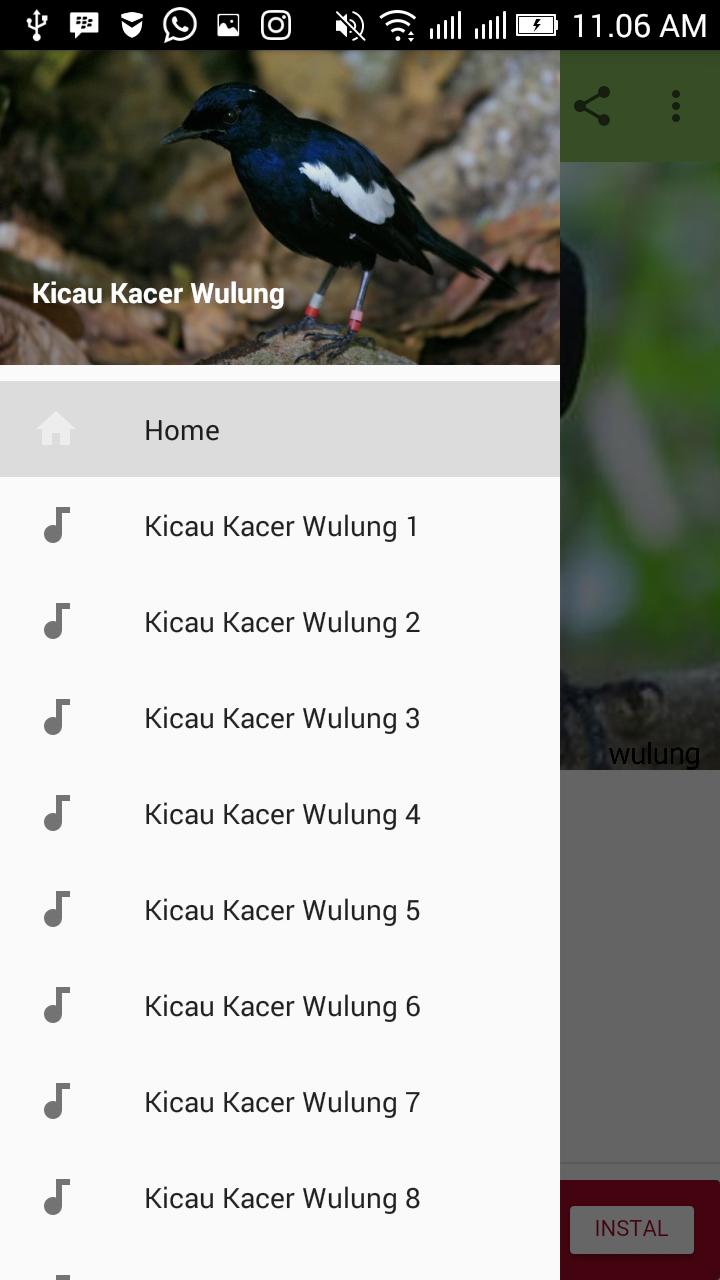Tap the battery icon in status bar
The image size is (720, 1280).
(x=537, y=24)
